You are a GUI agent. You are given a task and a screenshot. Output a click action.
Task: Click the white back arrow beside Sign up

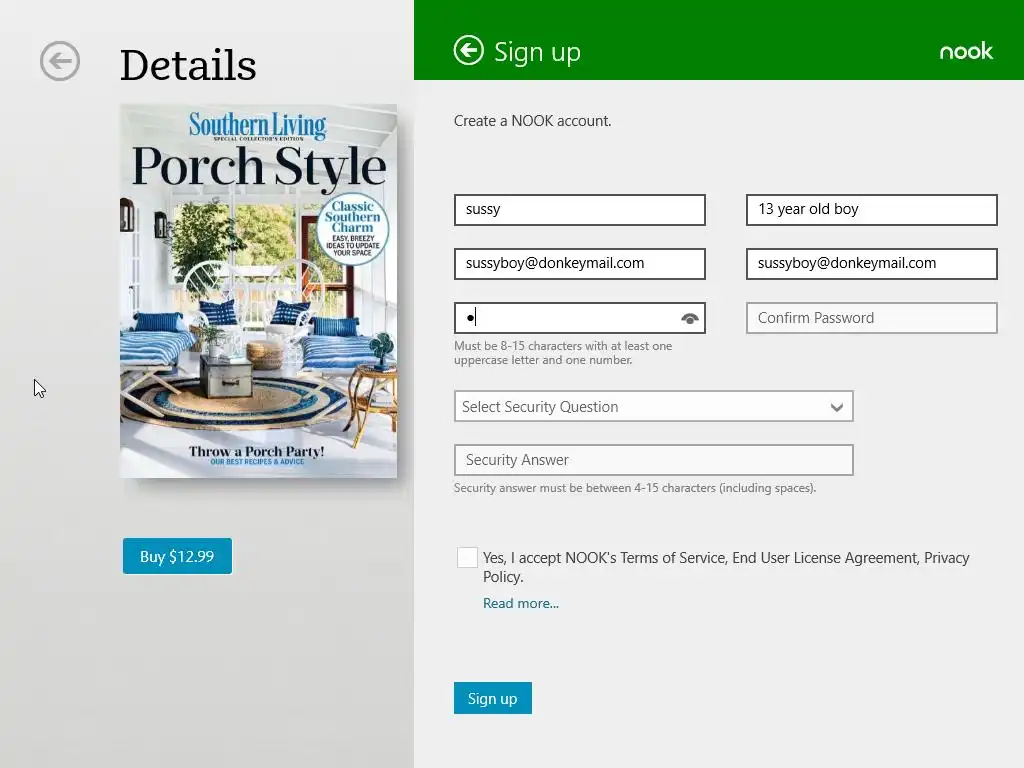coord(468,50)
